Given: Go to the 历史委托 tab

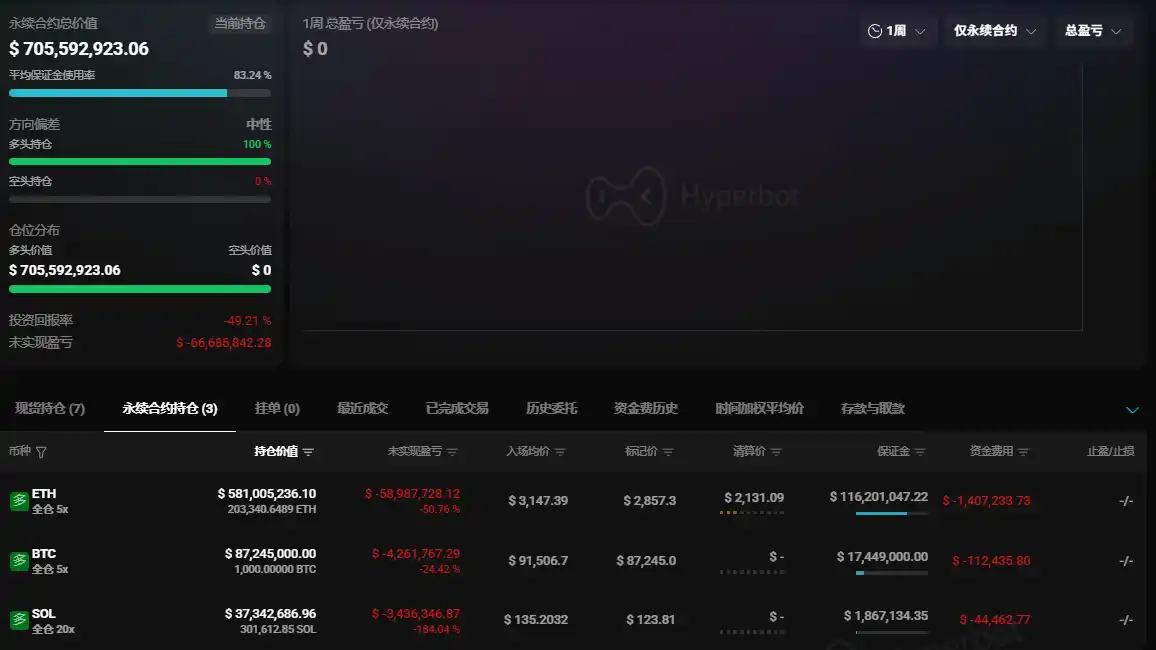Looking at the screenshot, I should point(551,408).
